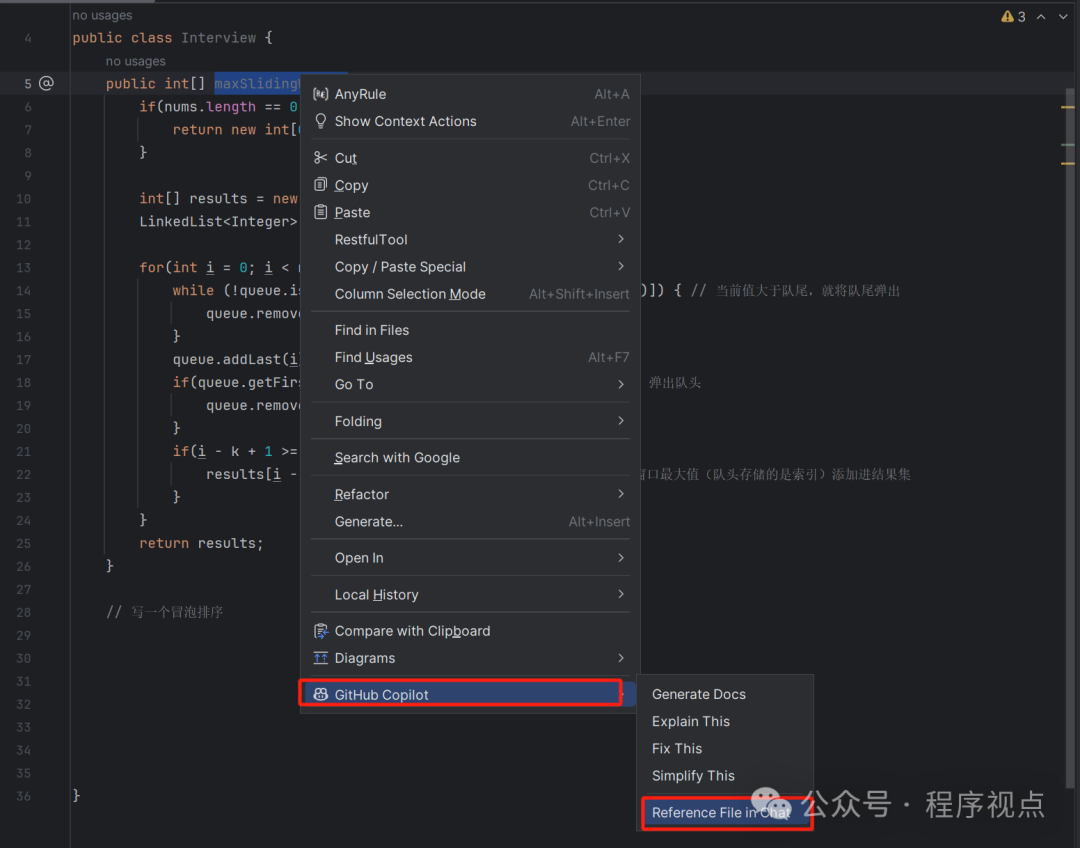Expand the Local History submenu arrow
Viewport: 1080px width, 848px height.
tap(621, 594)
